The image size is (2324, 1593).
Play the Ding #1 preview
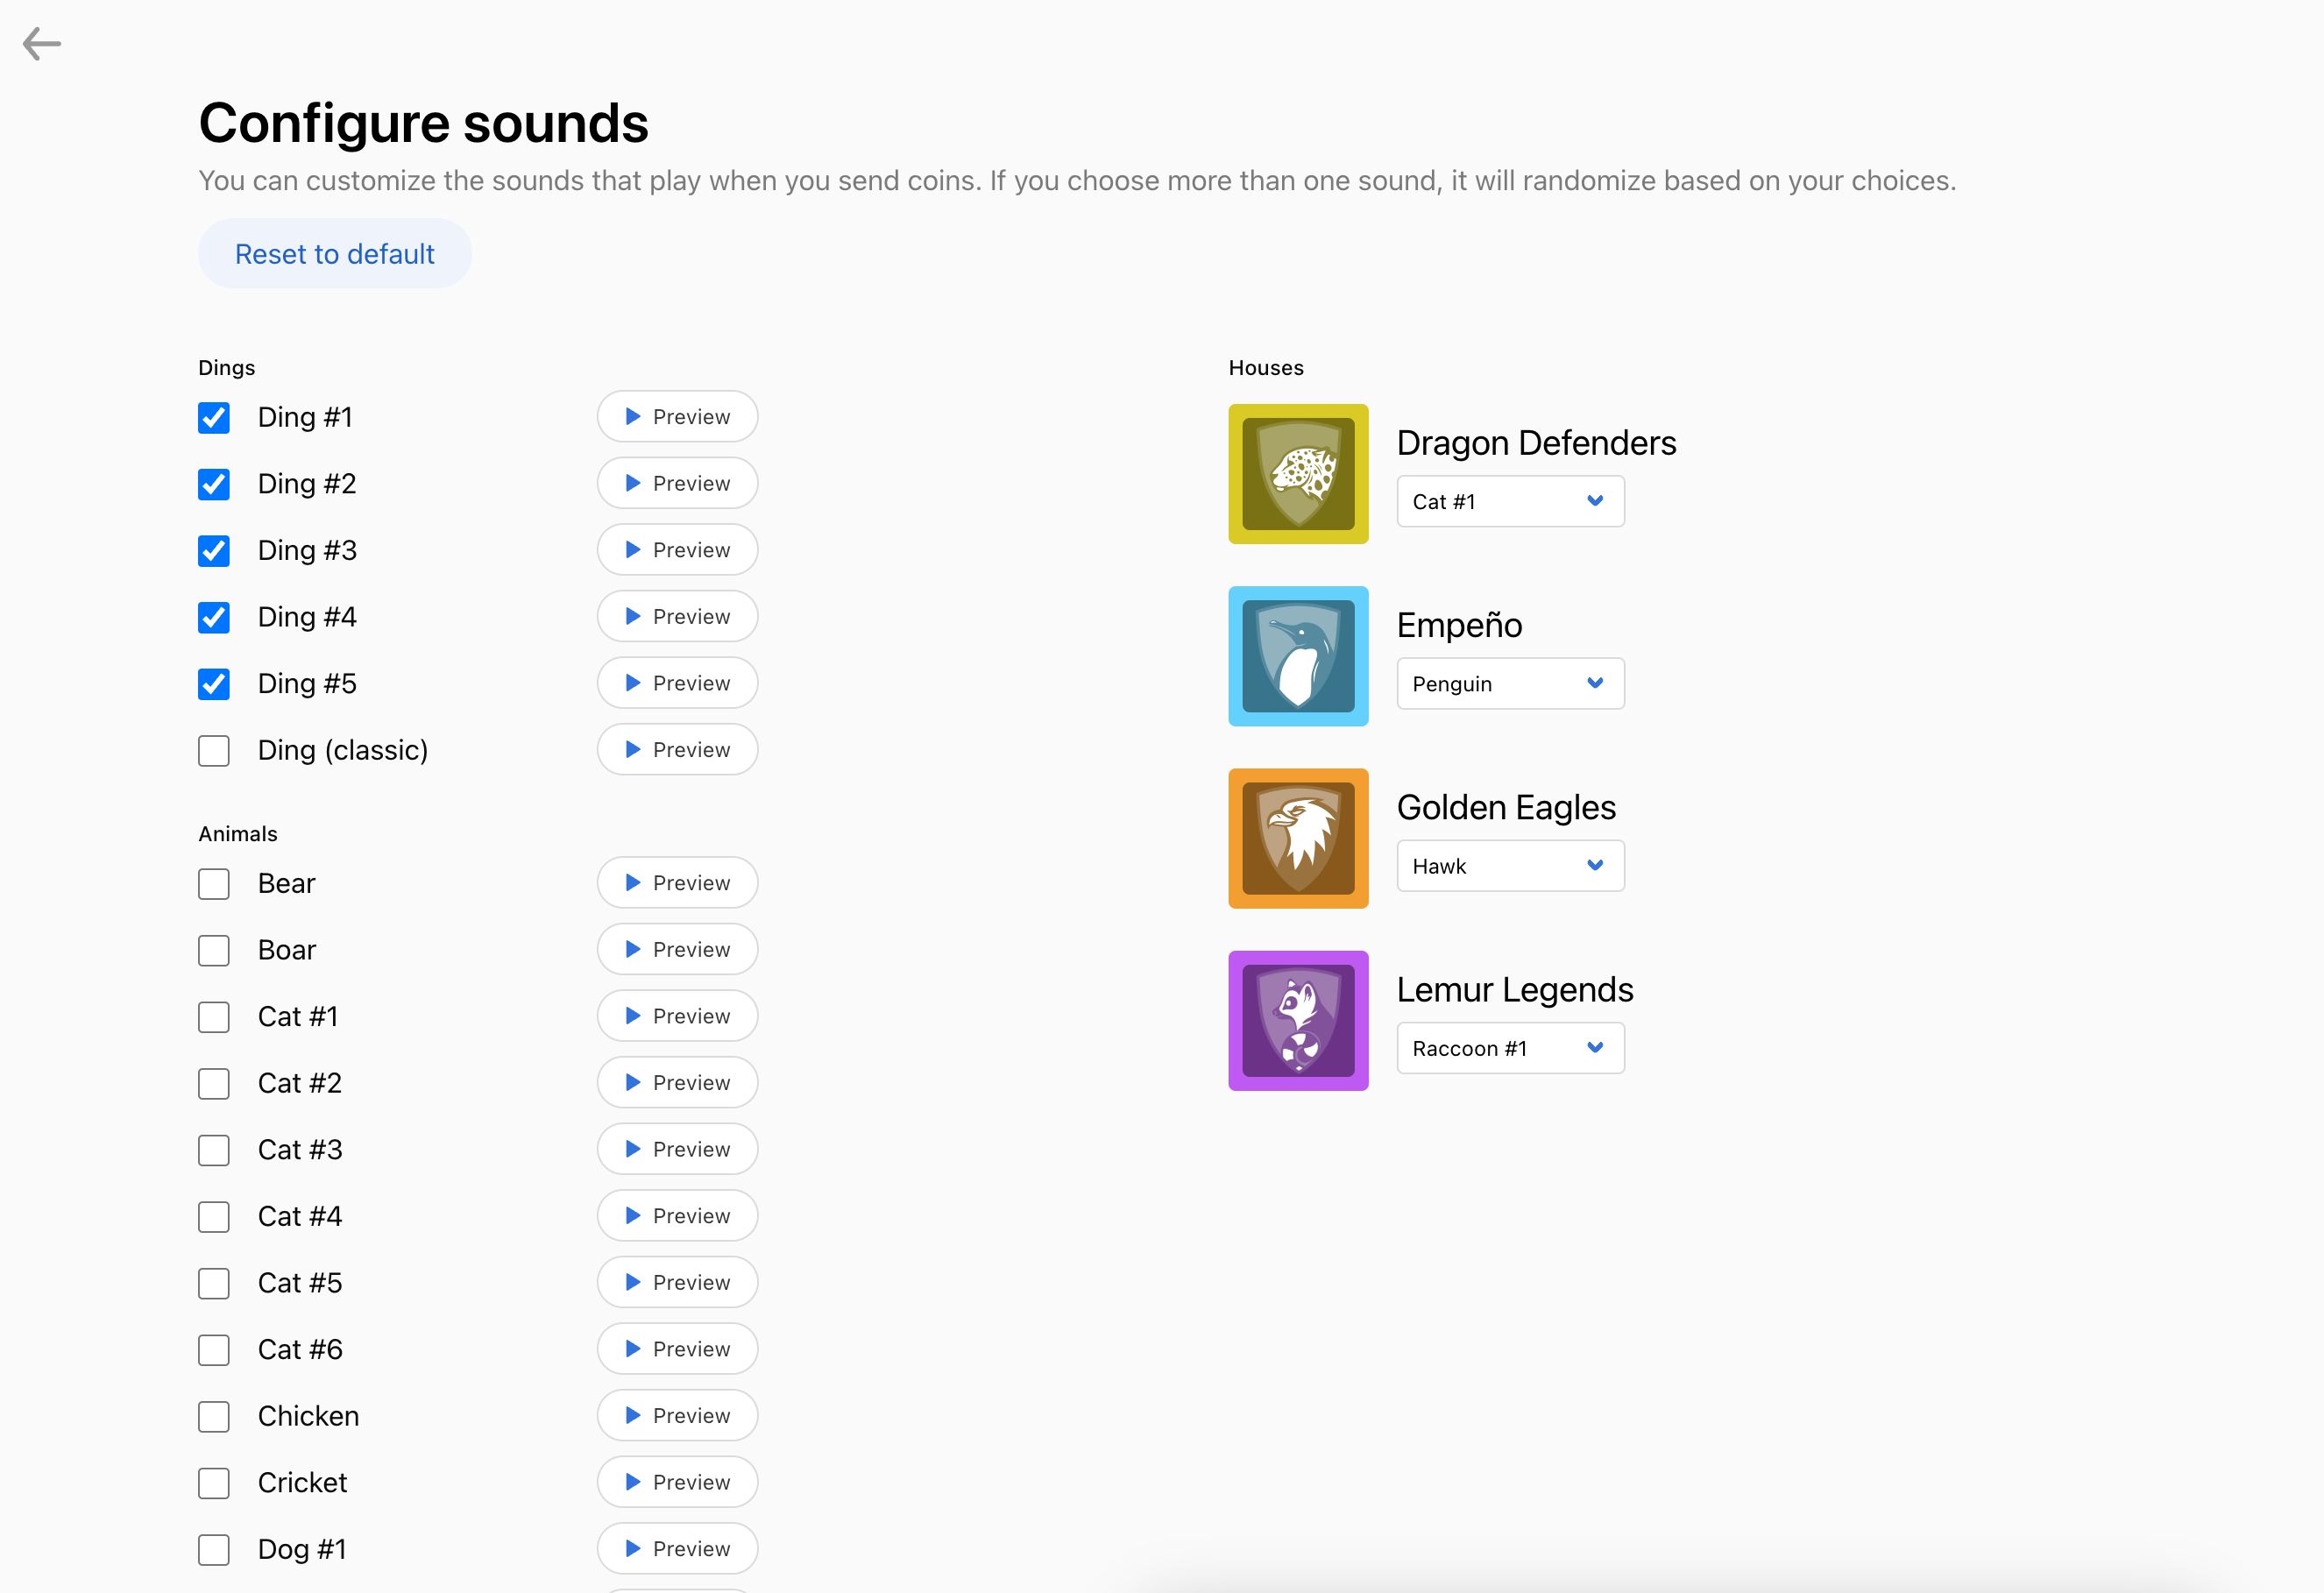(x=677, y=416)
